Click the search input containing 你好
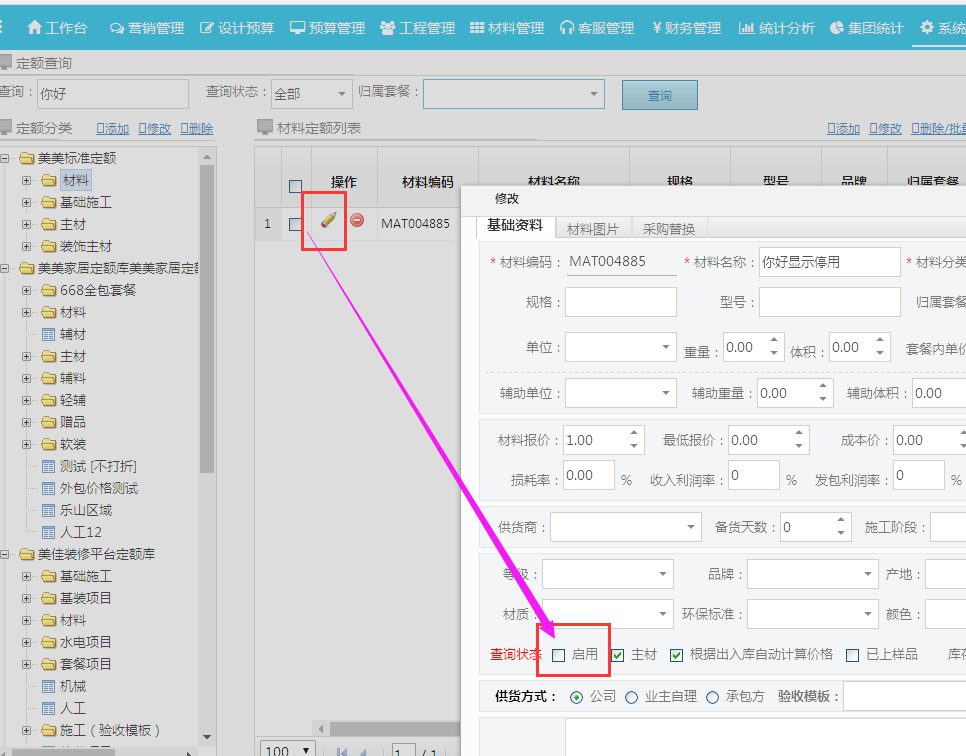The image size is (966, 756). [x=113, y=93]
